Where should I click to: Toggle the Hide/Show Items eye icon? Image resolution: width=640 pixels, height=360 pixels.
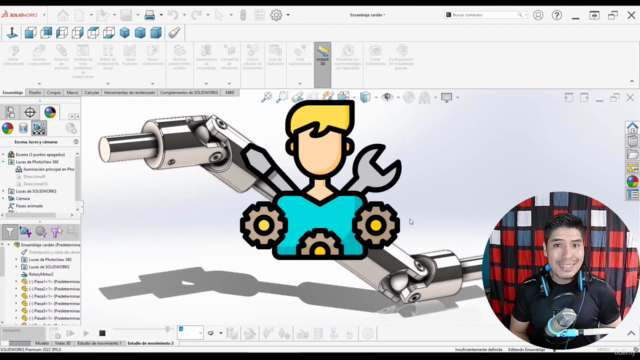(x=387, y=97)
